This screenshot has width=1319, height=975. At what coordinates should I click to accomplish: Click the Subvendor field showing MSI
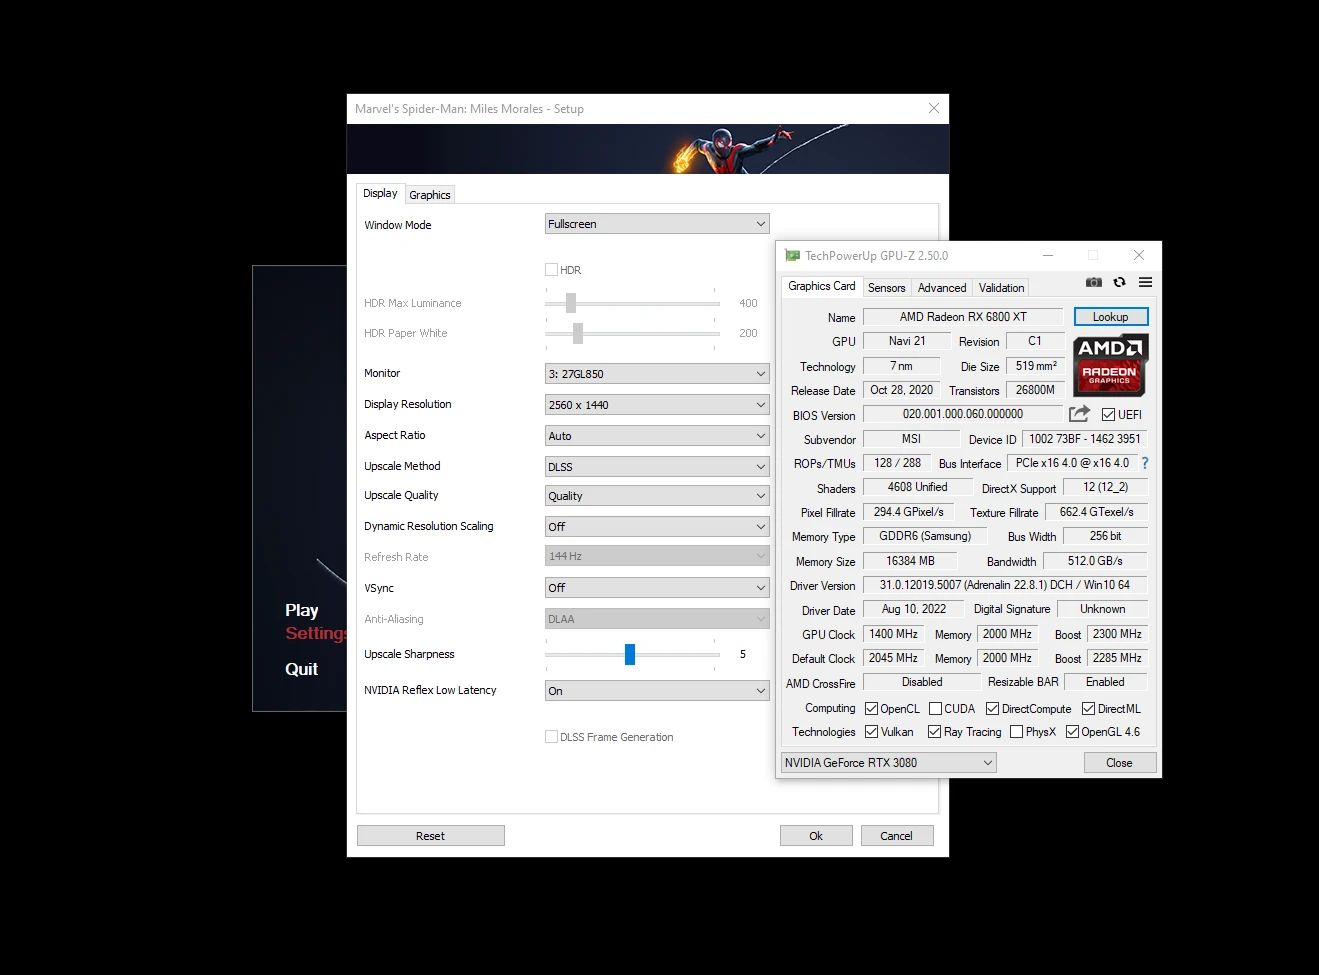click(911, 439)
